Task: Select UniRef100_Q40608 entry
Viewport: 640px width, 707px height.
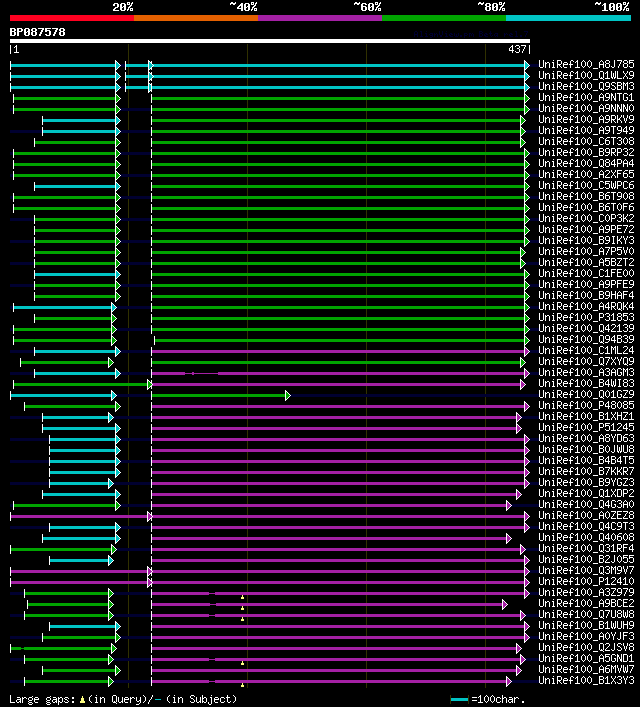Action: pos(586,537)
